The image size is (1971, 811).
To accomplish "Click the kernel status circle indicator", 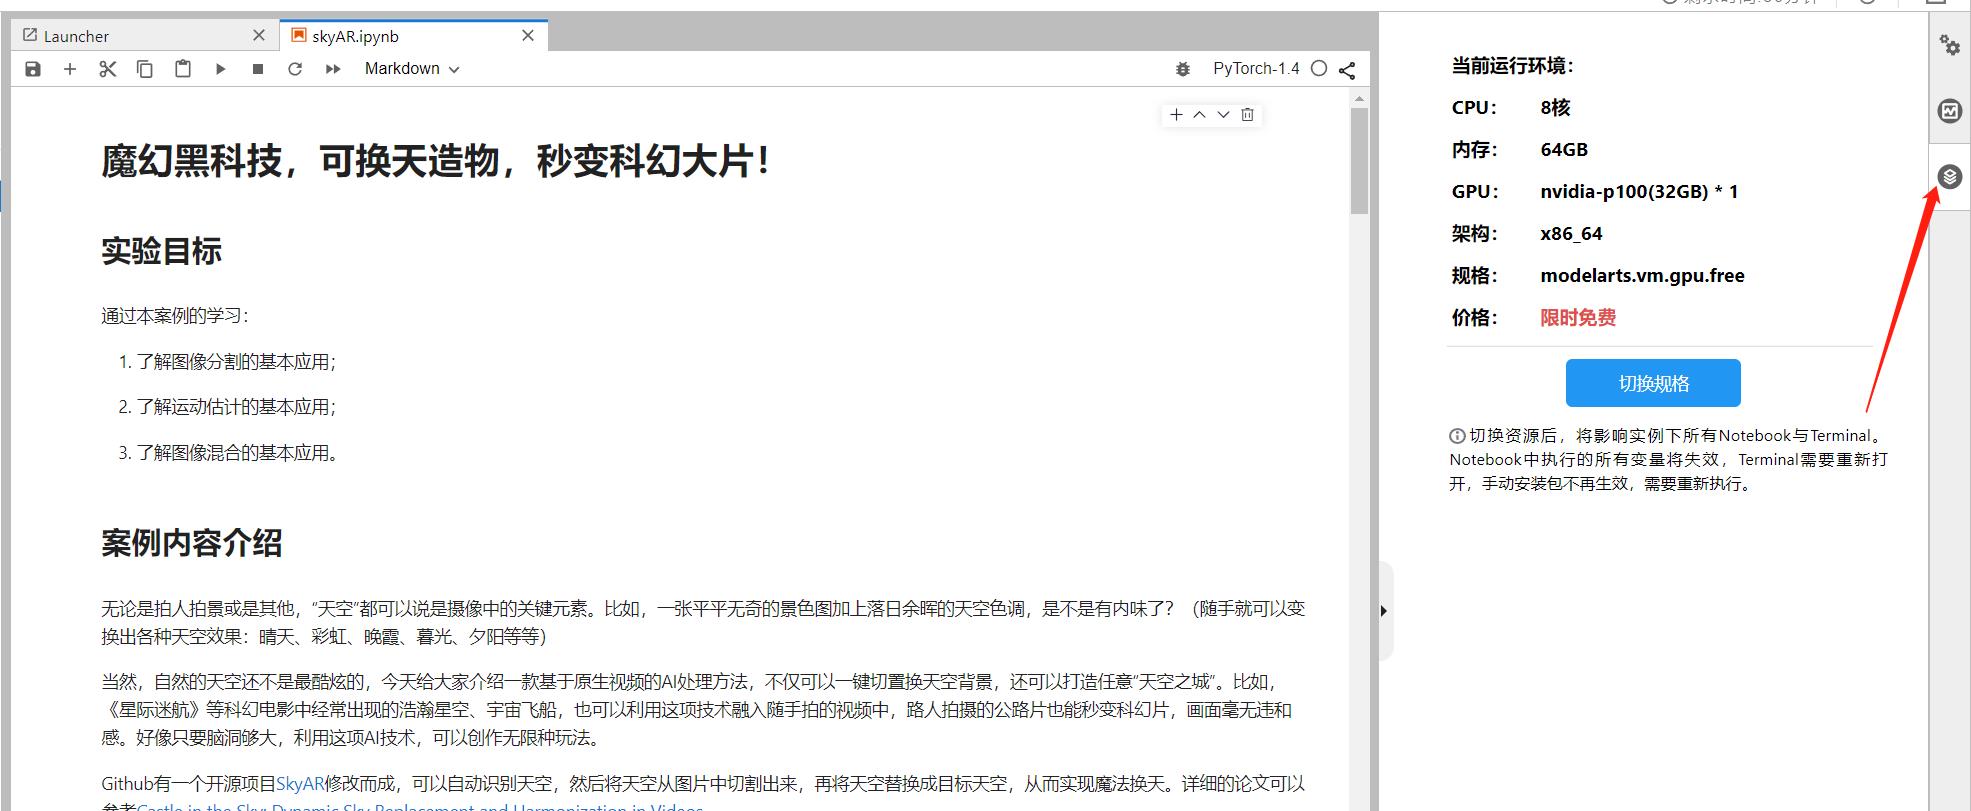I will 1319,69.
